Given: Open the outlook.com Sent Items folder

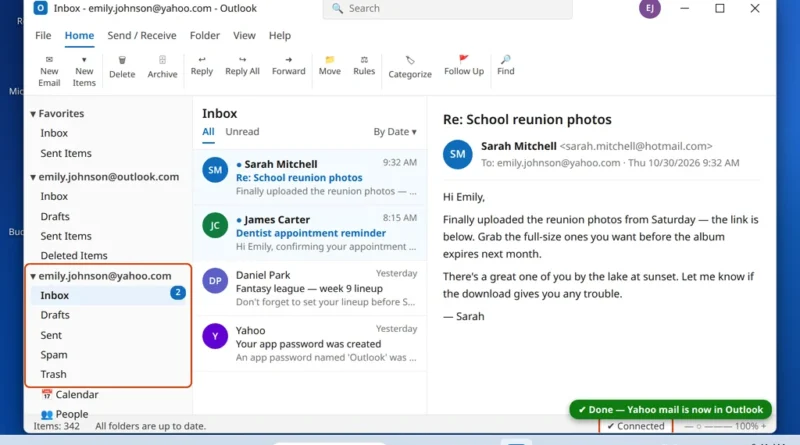Looking at the screenshot, I should coord(66,236).
